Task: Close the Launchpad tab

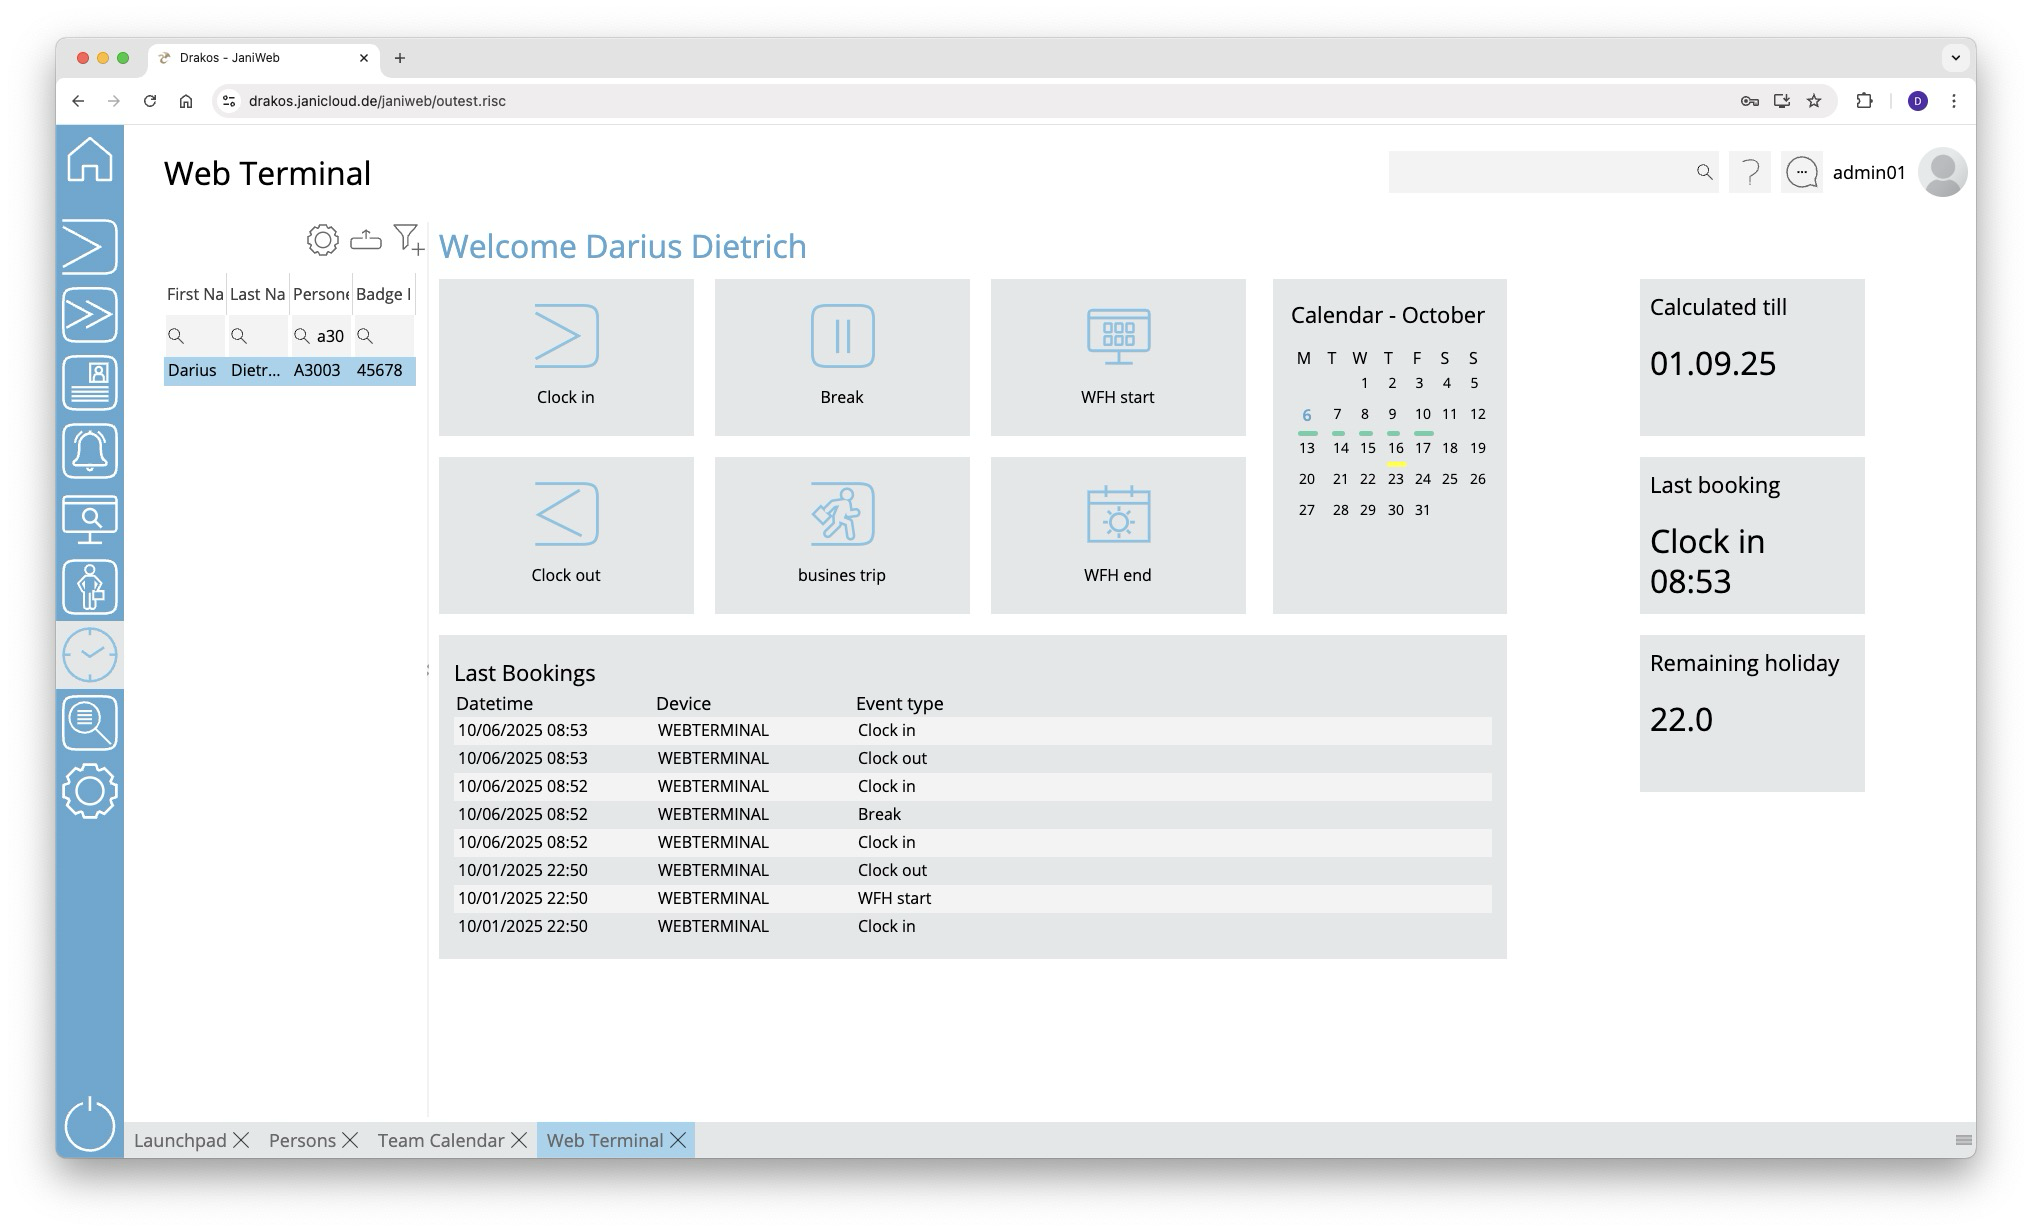Action: (x=241, y=1140)
